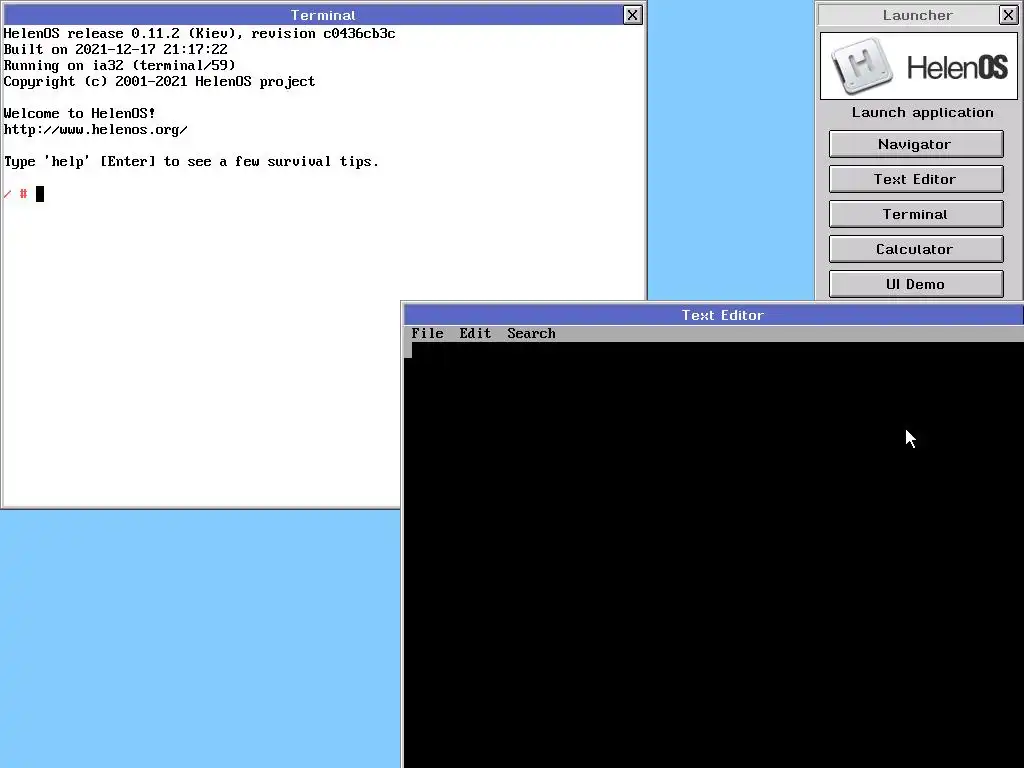Image resolution: width=1024 pixels, height=768 pixels.
Task: Launch a new Terminal from Launcher
Action: [916, 214]
